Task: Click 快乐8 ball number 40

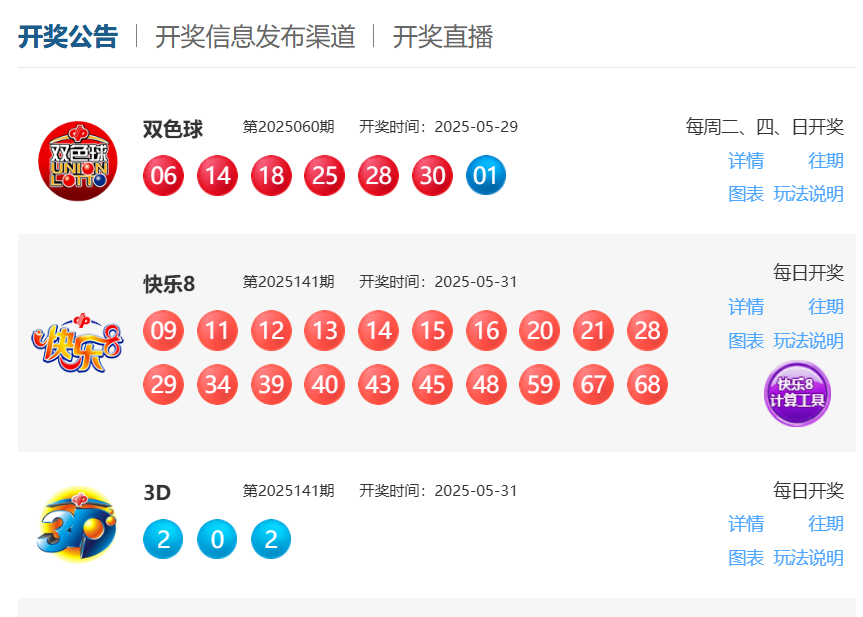Action: click(x=325, y=384)
